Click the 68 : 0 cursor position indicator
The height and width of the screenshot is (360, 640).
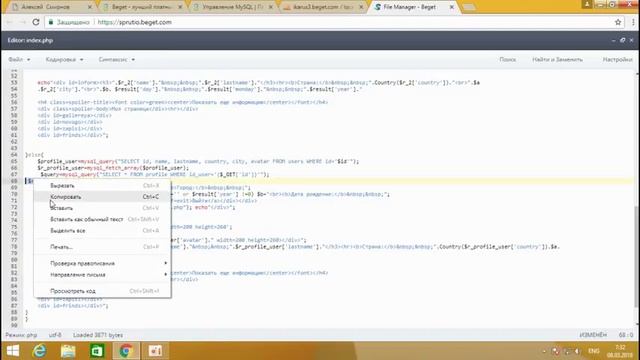coord(626,335)
